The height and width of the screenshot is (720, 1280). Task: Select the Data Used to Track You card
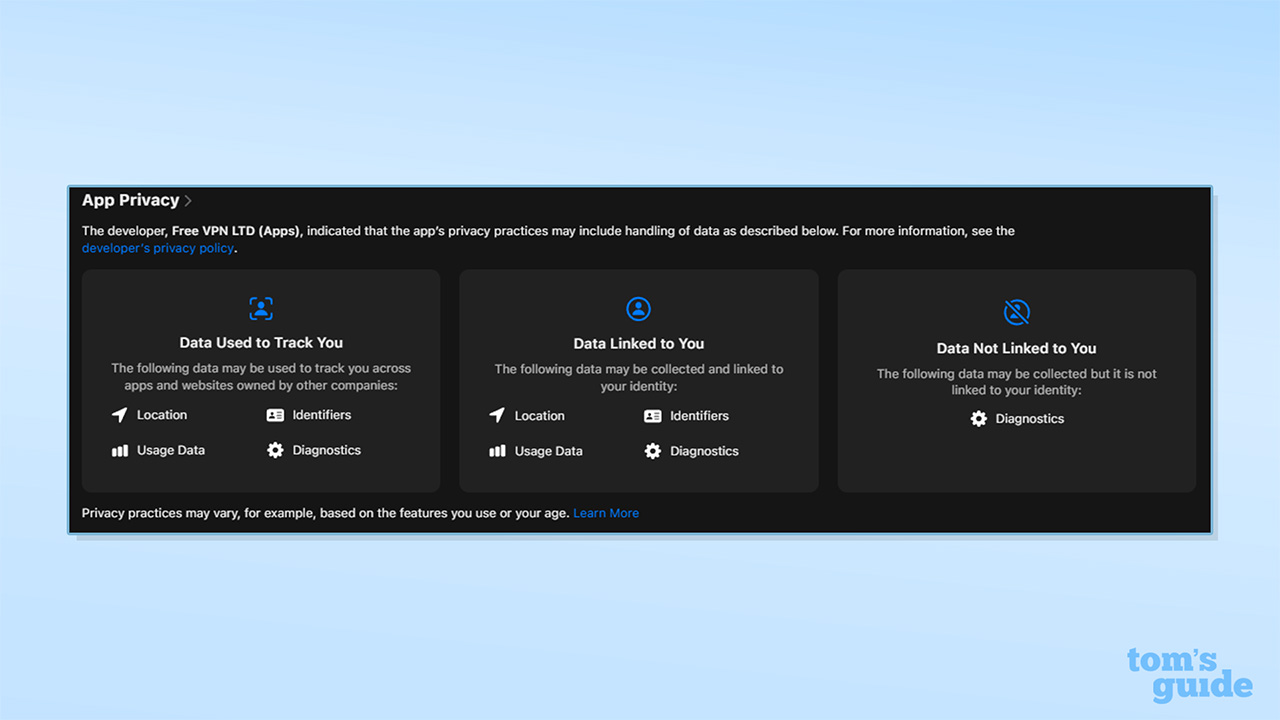pos(261,381)
